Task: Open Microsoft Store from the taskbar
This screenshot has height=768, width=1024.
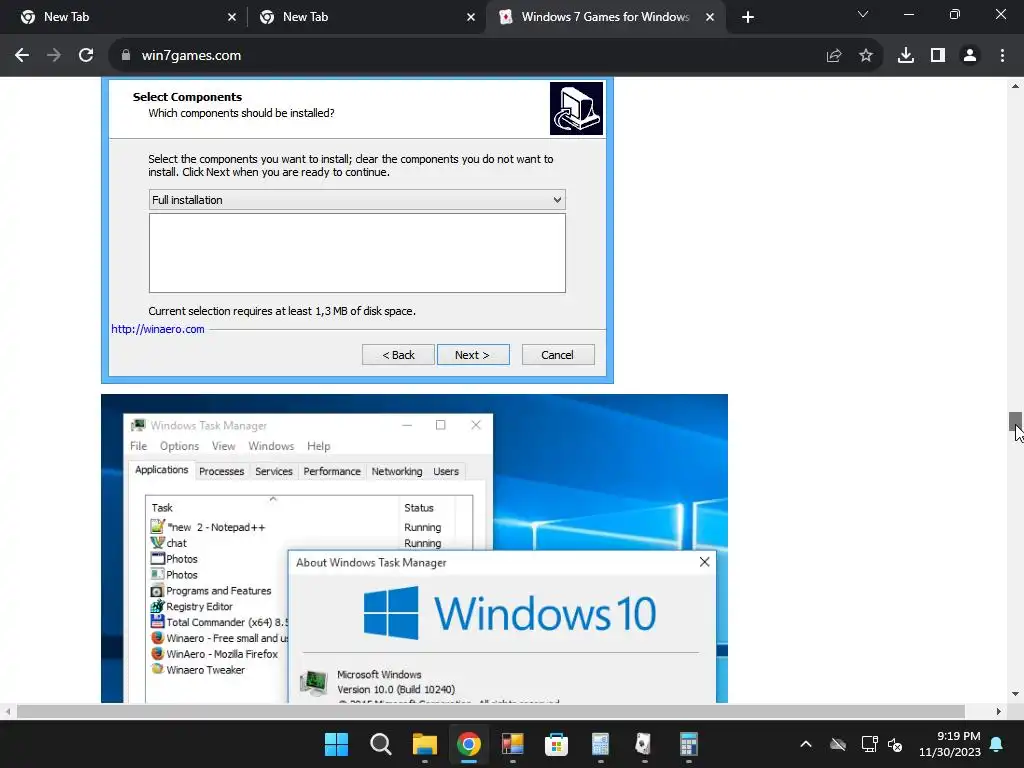Action: coord(556,744)
